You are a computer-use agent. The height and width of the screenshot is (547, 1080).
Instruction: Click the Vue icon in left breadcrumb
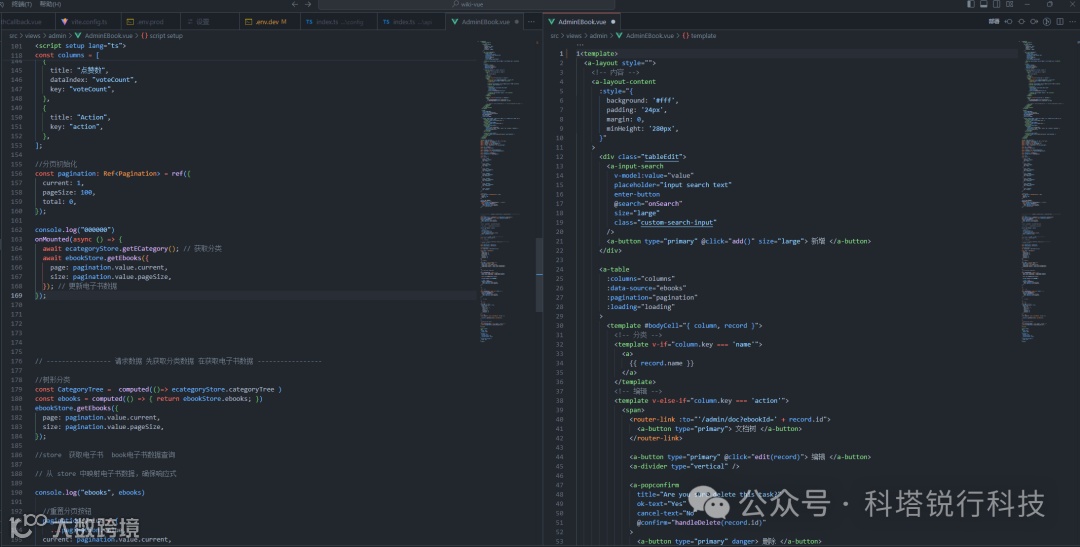point(78,35)
